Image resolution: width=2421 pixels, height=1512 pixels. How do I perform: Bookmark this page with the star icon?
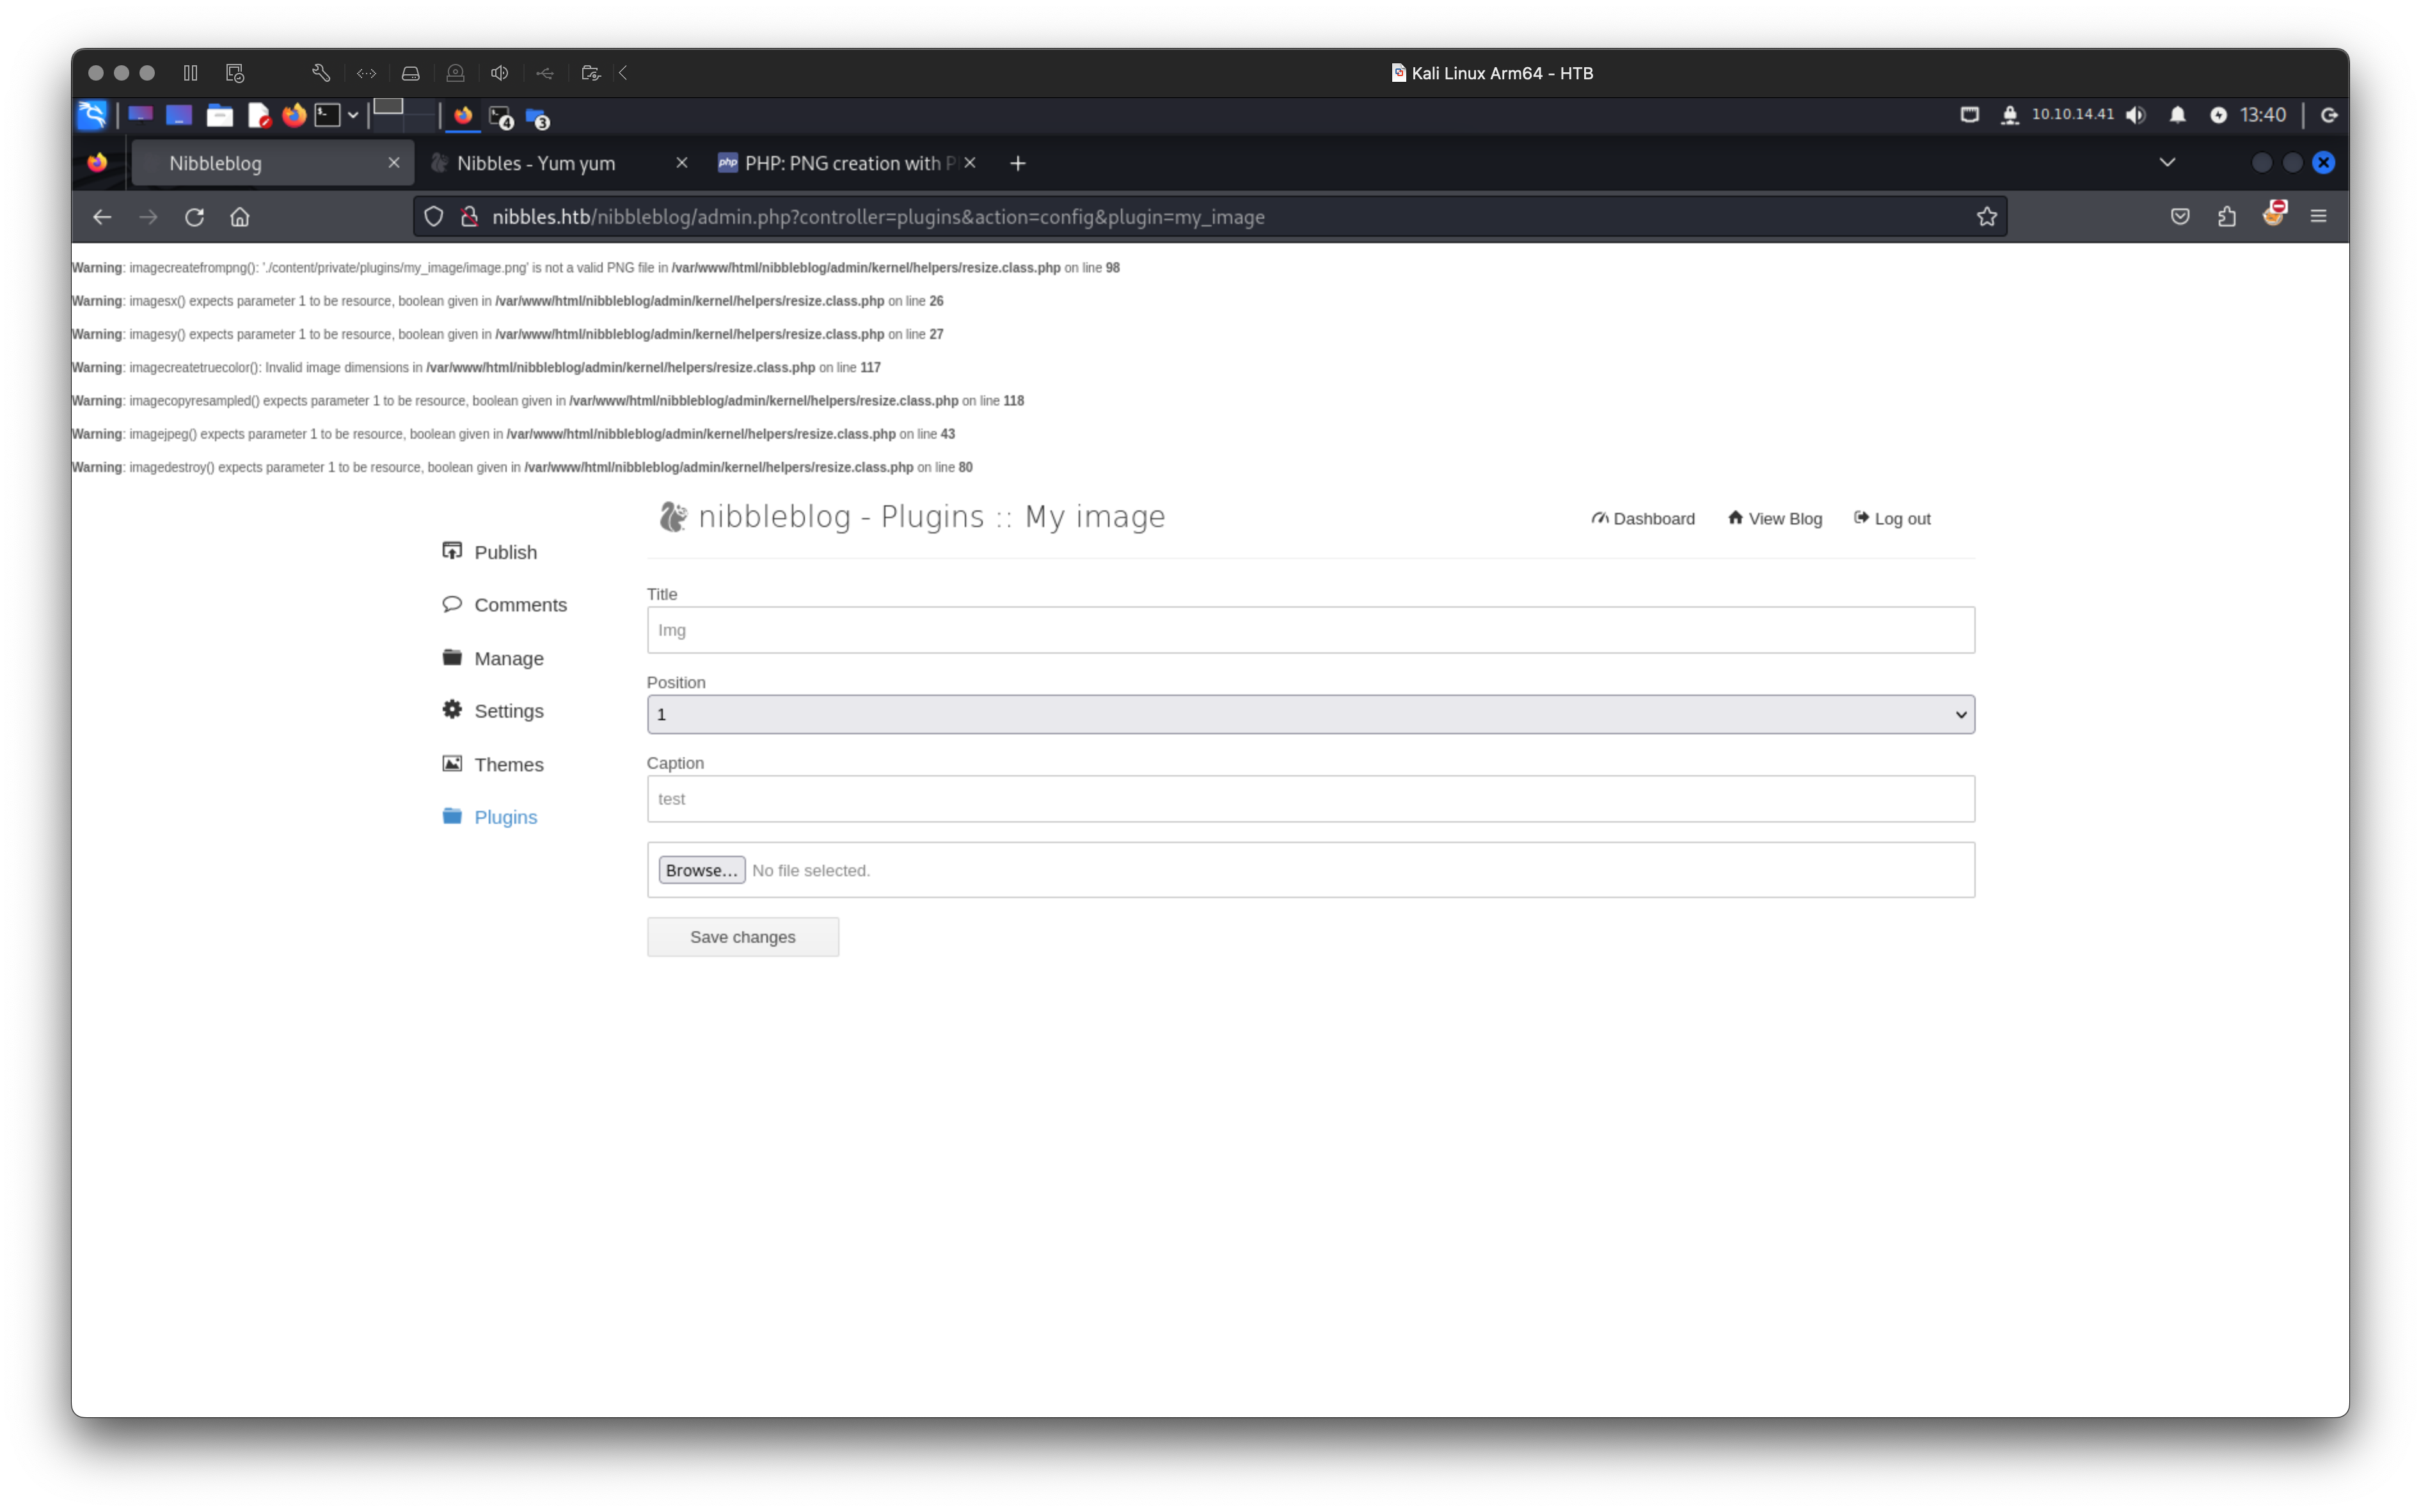pyautogui.click(x=1986, y=217)
